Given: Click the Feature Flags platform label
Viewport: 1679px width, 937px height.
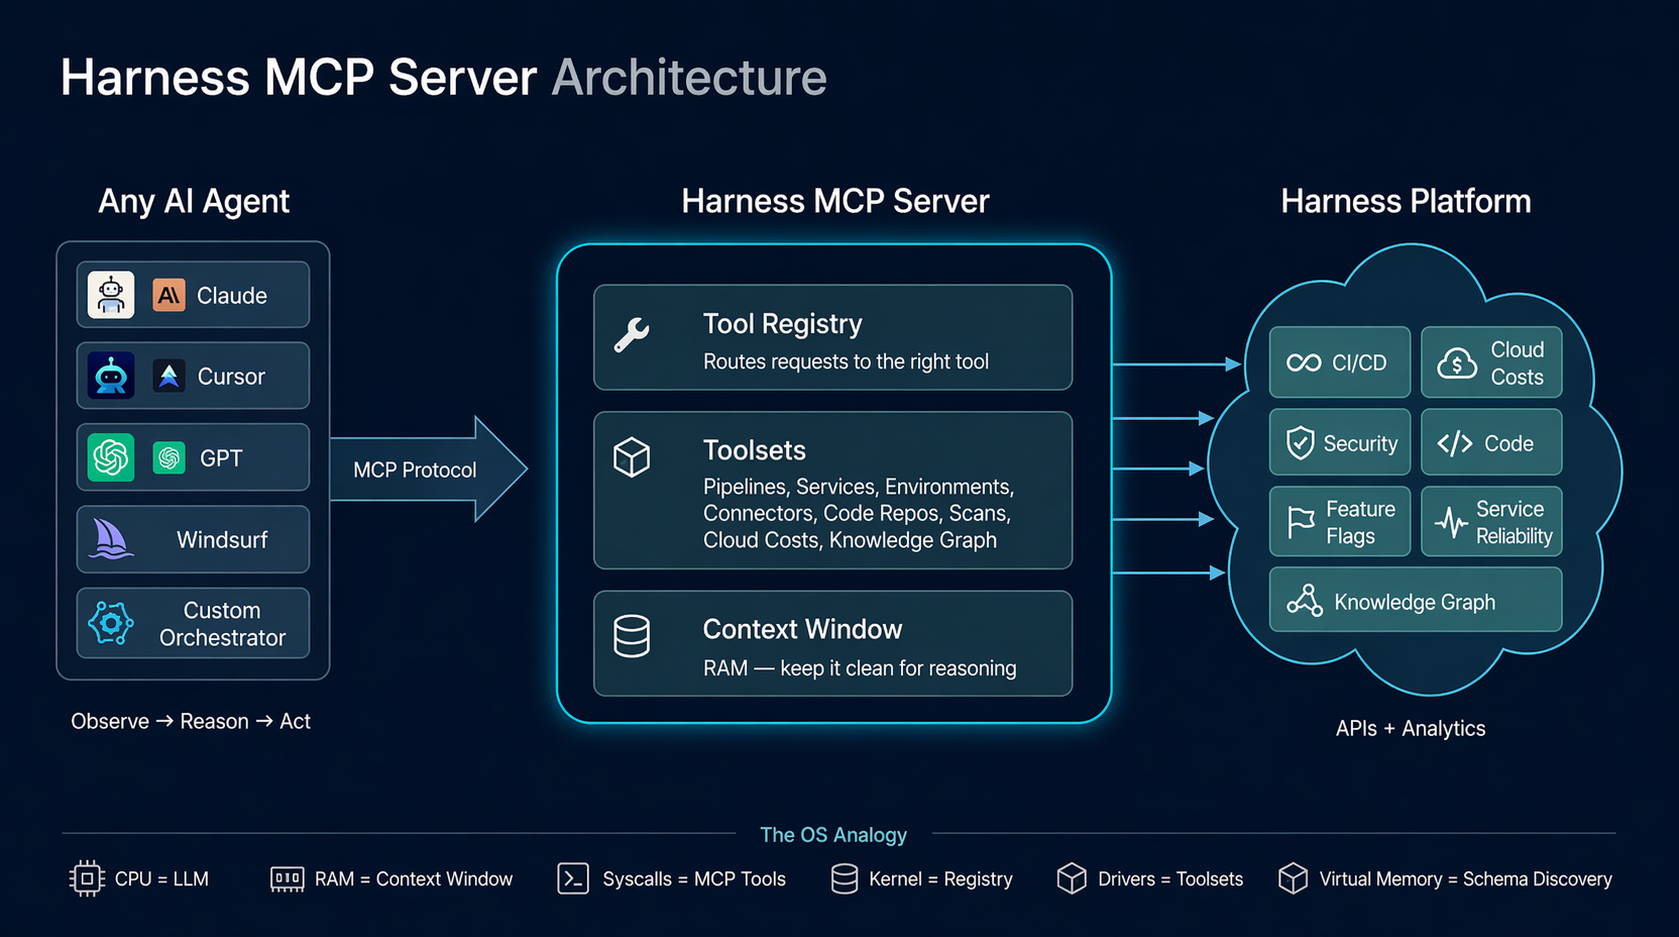Looking at the screenshot, I should pos(1360,522).
